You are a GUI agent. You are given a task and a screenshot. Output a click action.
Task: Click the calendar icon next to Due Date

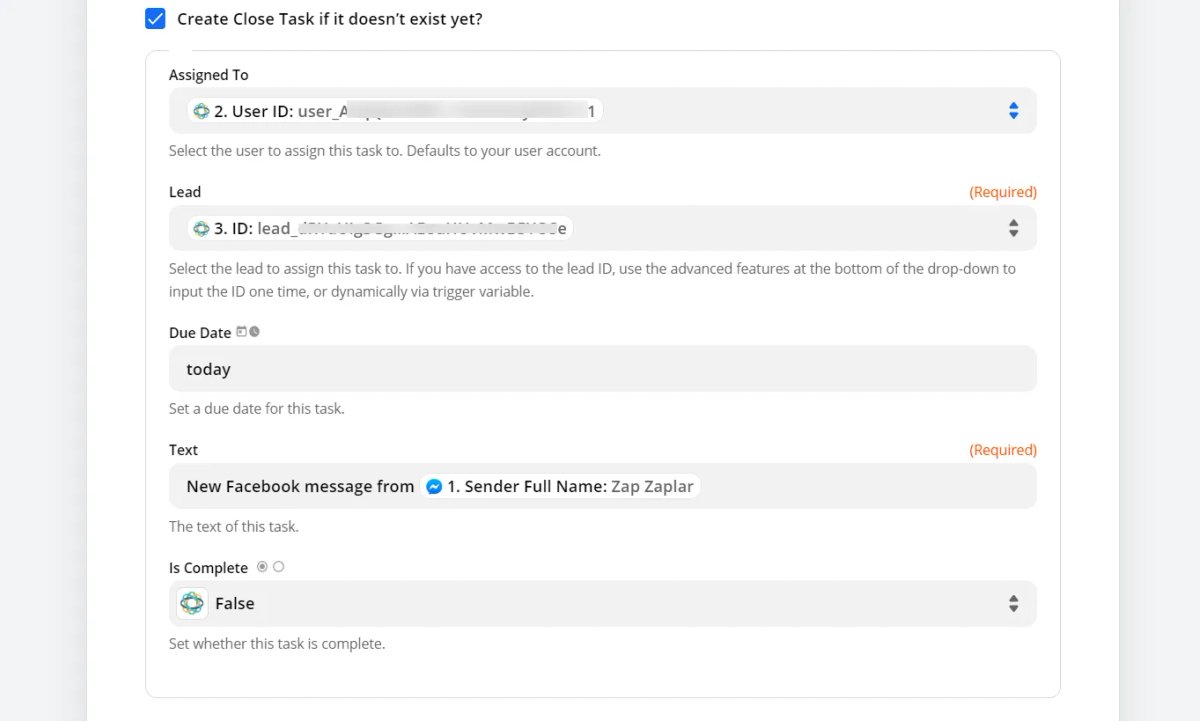(x=241, y=332)
